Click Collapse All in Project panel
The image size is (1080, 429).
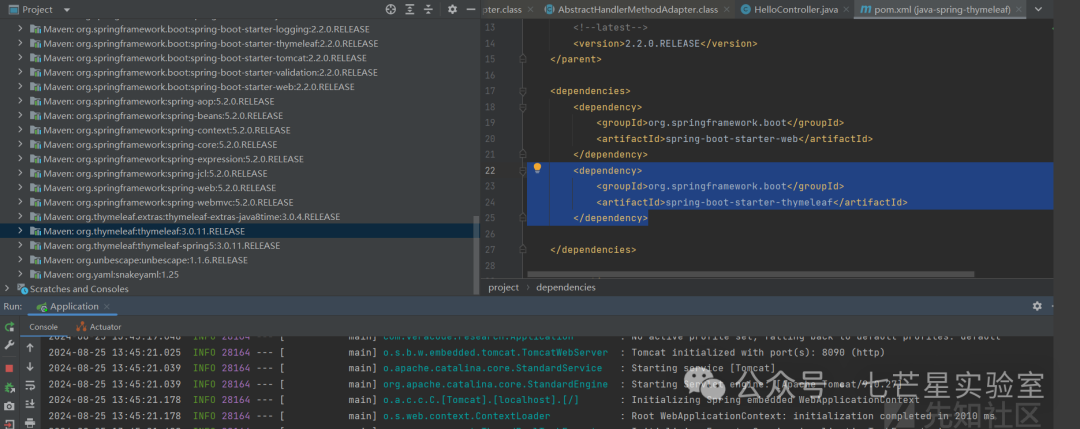pos(428,10)
